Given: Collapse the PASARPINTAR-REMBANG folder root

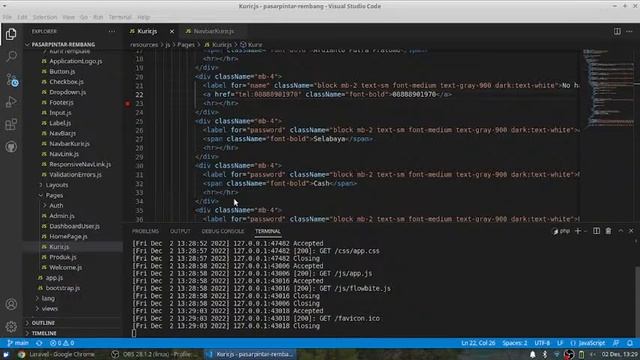Looking at the screenshot, I should point(63,44).
